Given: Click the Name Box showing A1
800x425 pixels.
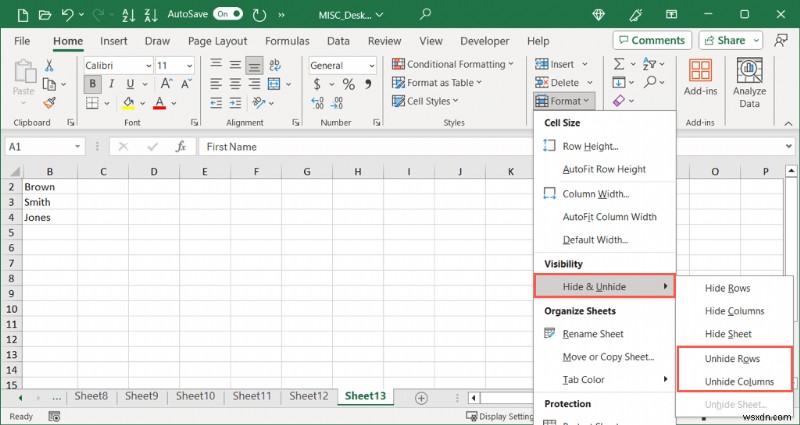Looking at the screenshot, I should point(45,147).
